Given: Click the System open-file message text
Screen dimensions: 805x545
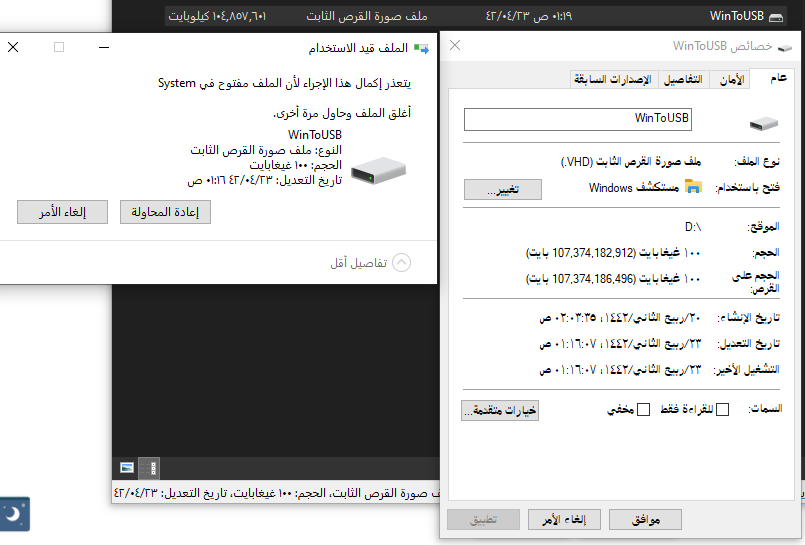Looking at the screenshot, I should tap(284, 83).
